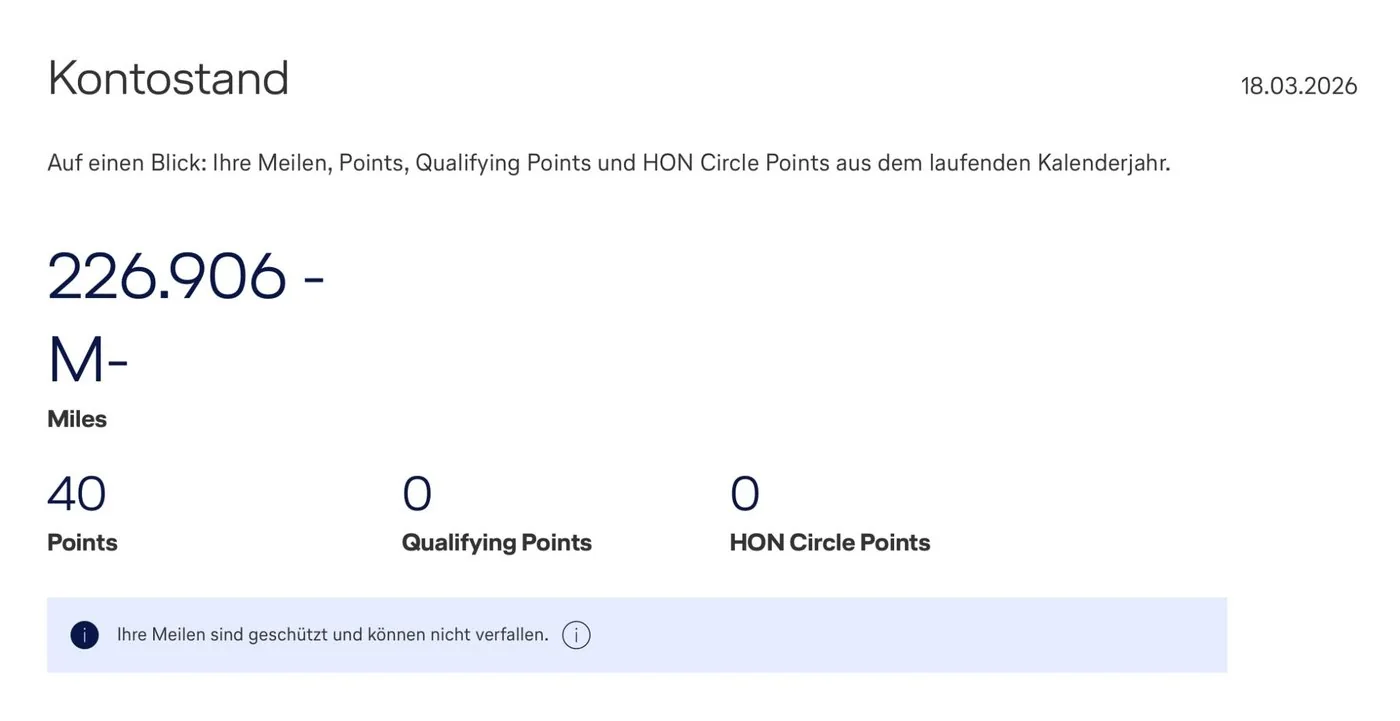This screenshot has height=721, width=1400.
Task: Click the HON Circle Points label
Action: click(x=830, y=543)
